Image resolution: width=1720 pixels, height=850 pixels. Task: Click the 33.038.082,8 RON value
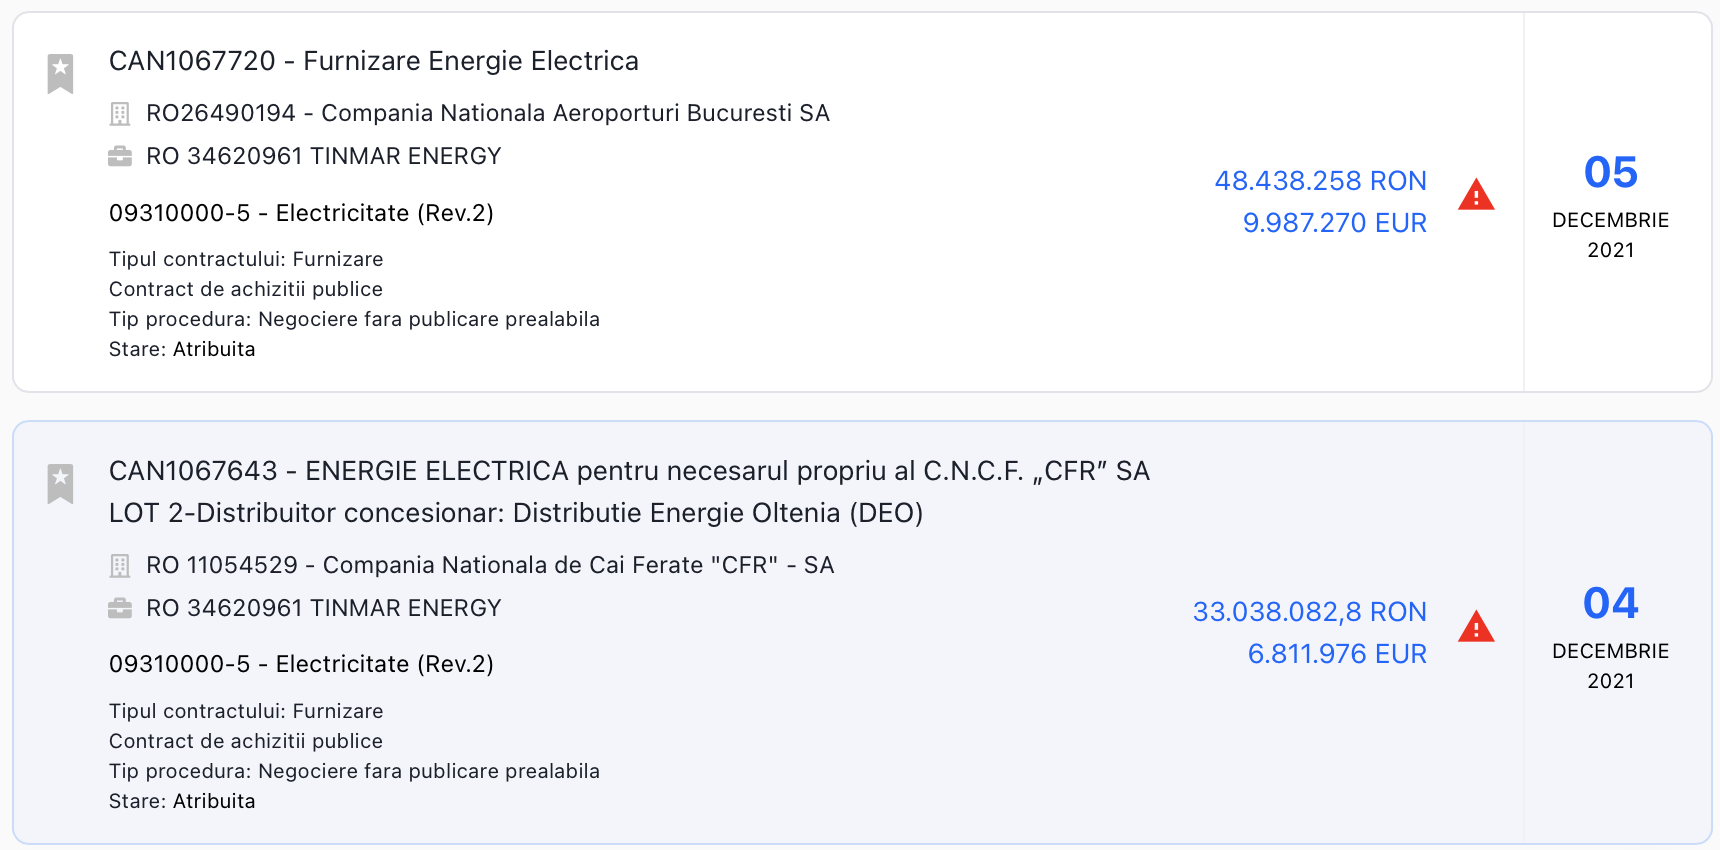1309,612
